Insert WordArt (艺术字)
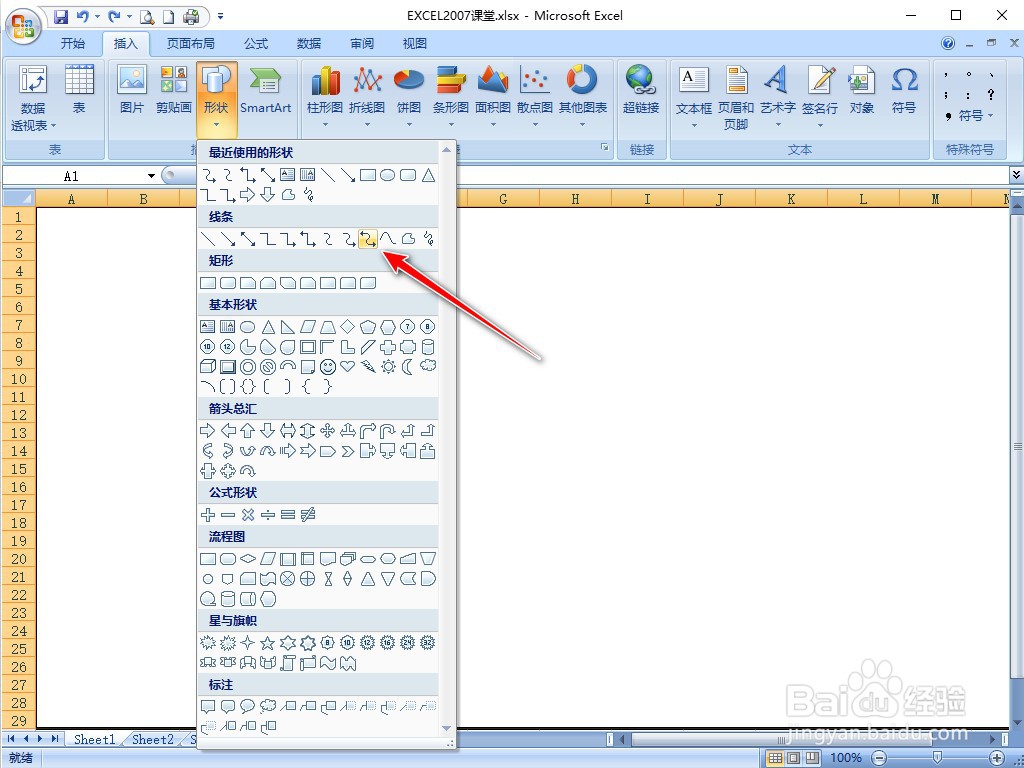This screenshot has width=1024, height=768. (x=777, y=97)
